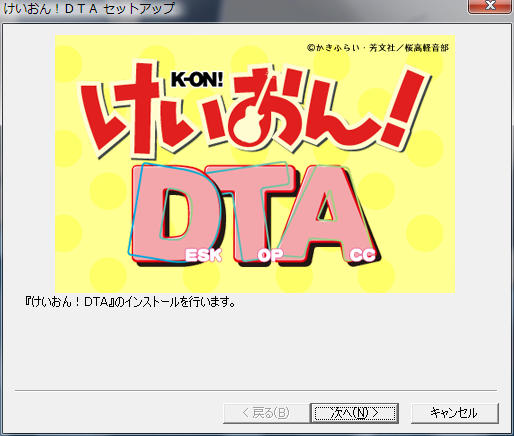514x436 pixels.
Task: Click the white OP label
Action: click(270, 256)
